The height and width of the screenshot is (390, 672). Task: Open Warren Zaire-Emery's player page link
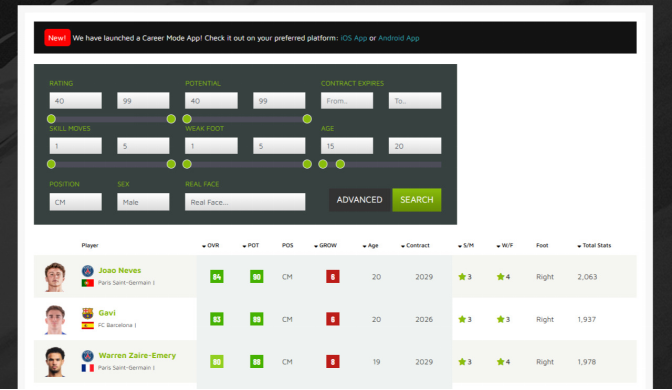click(137, 355)
